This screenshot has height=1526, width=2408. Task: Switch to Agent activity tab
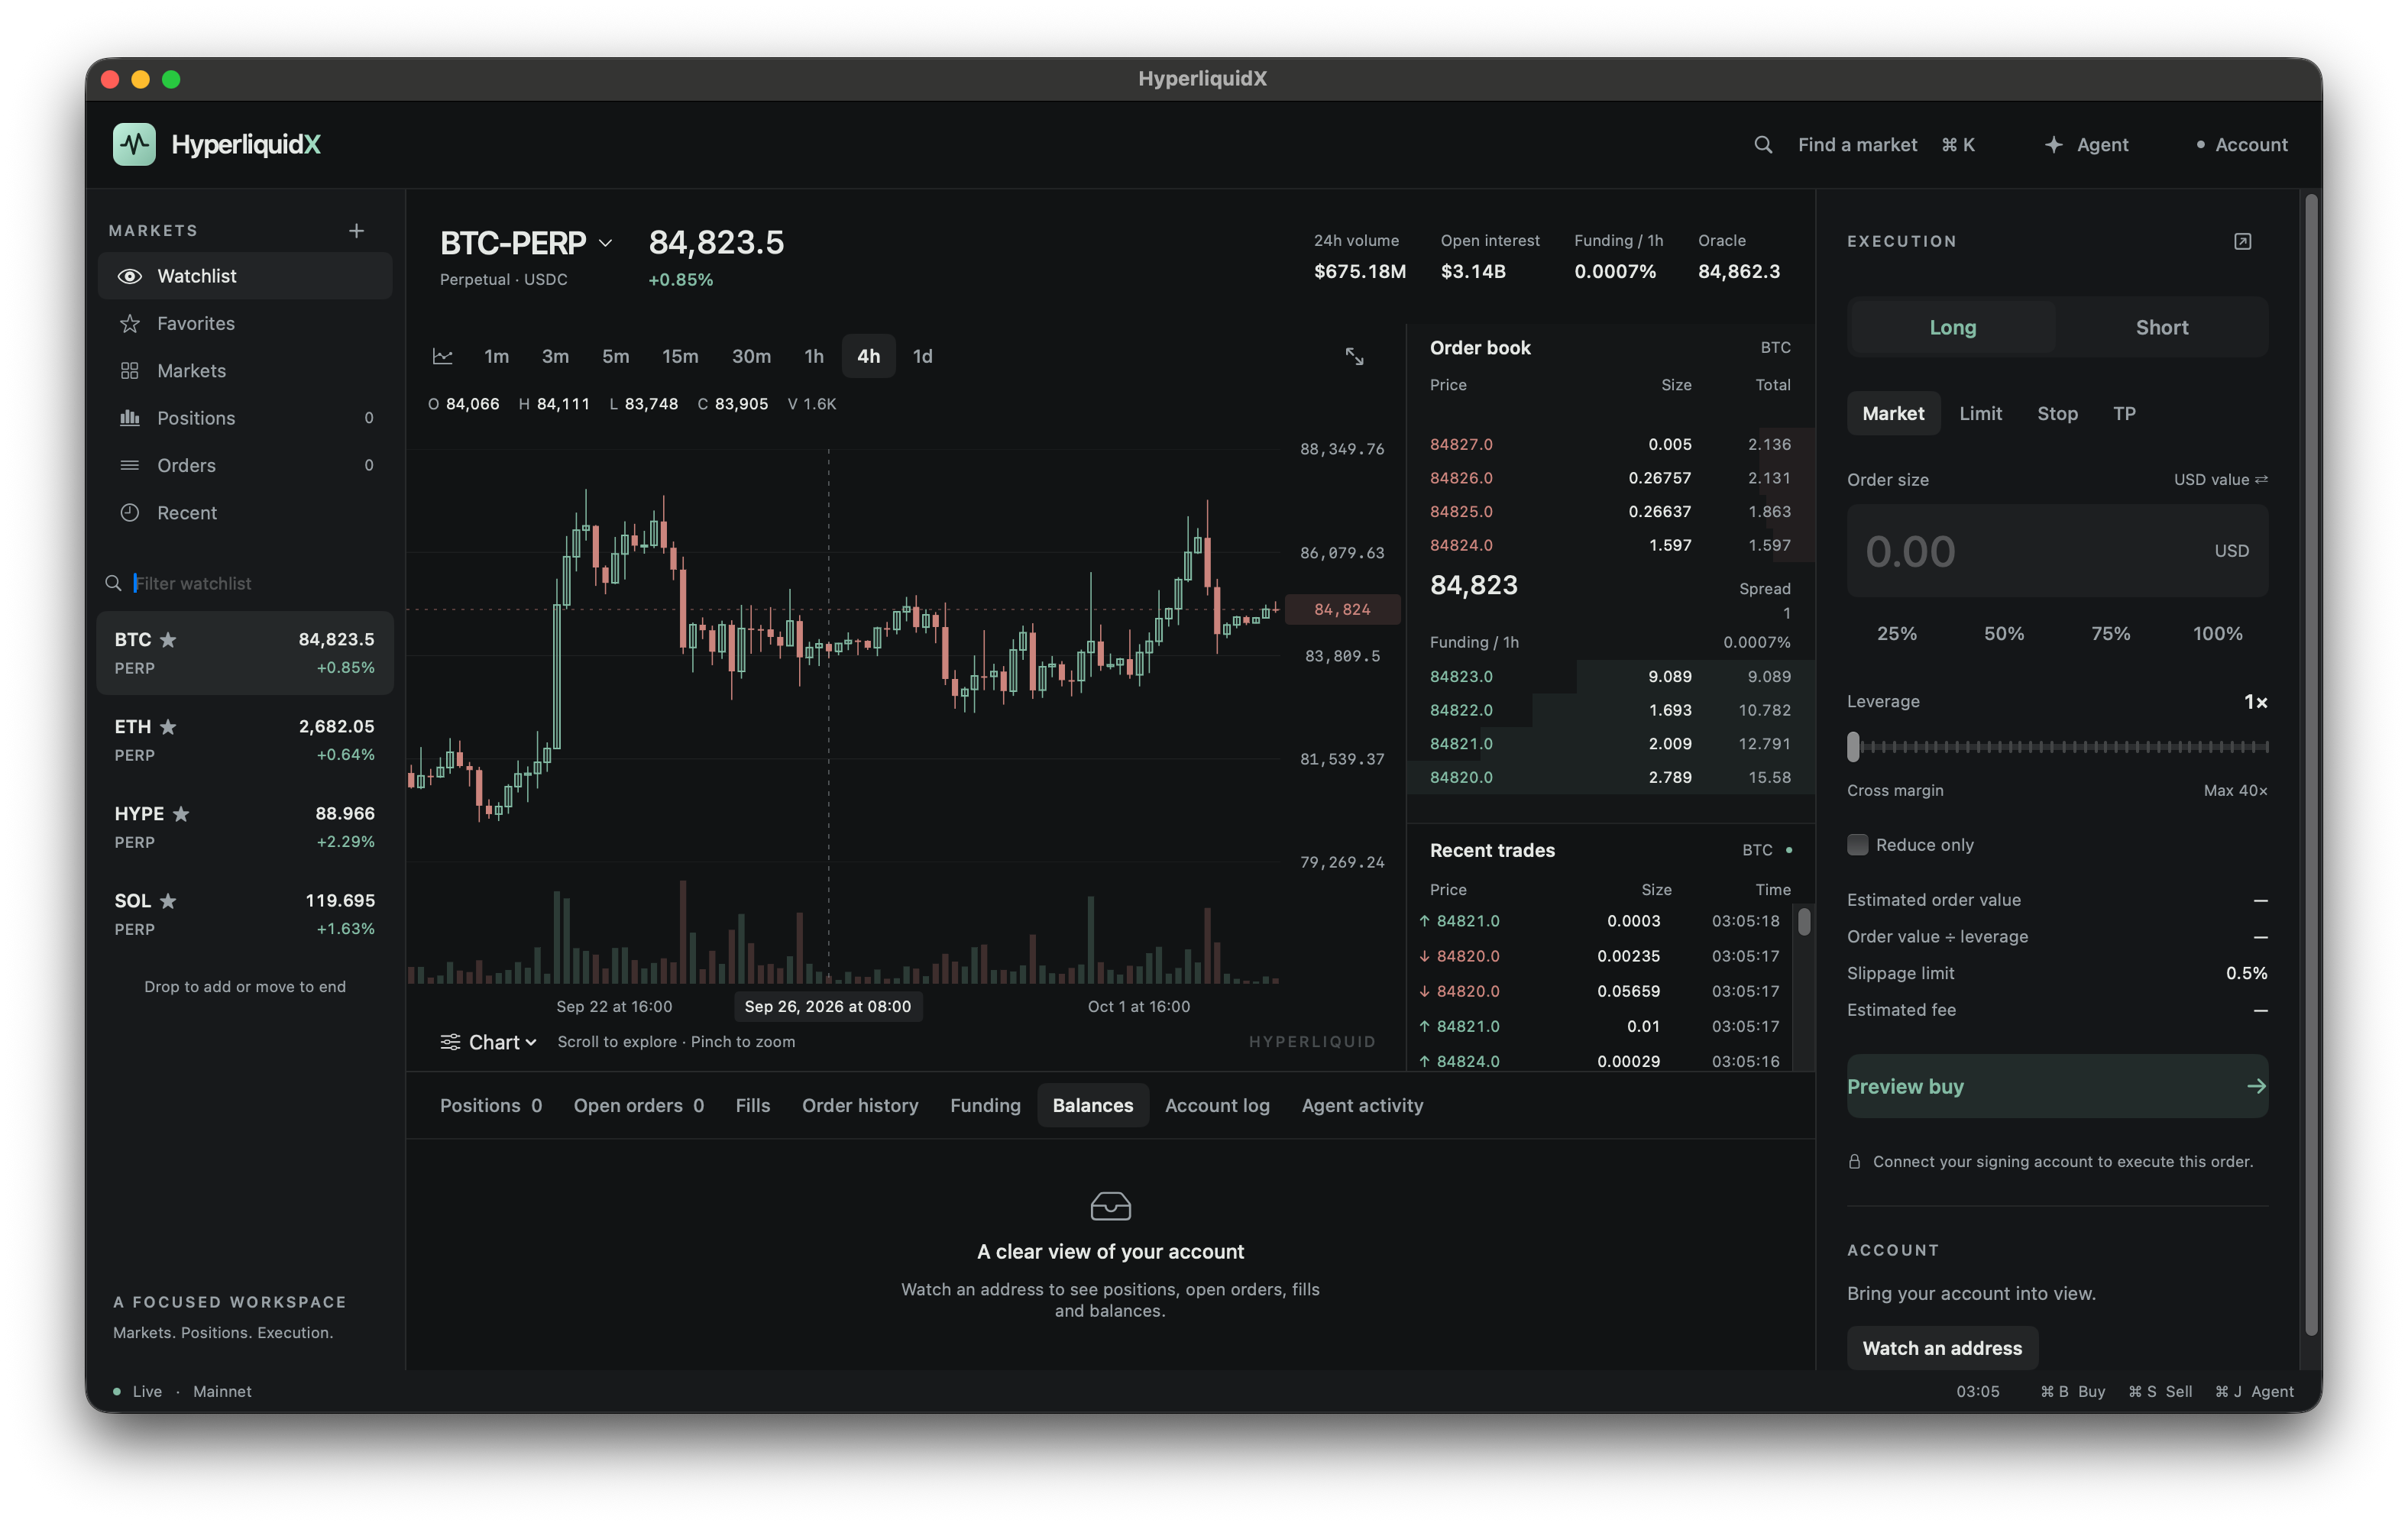[x=1362, y=1105]
